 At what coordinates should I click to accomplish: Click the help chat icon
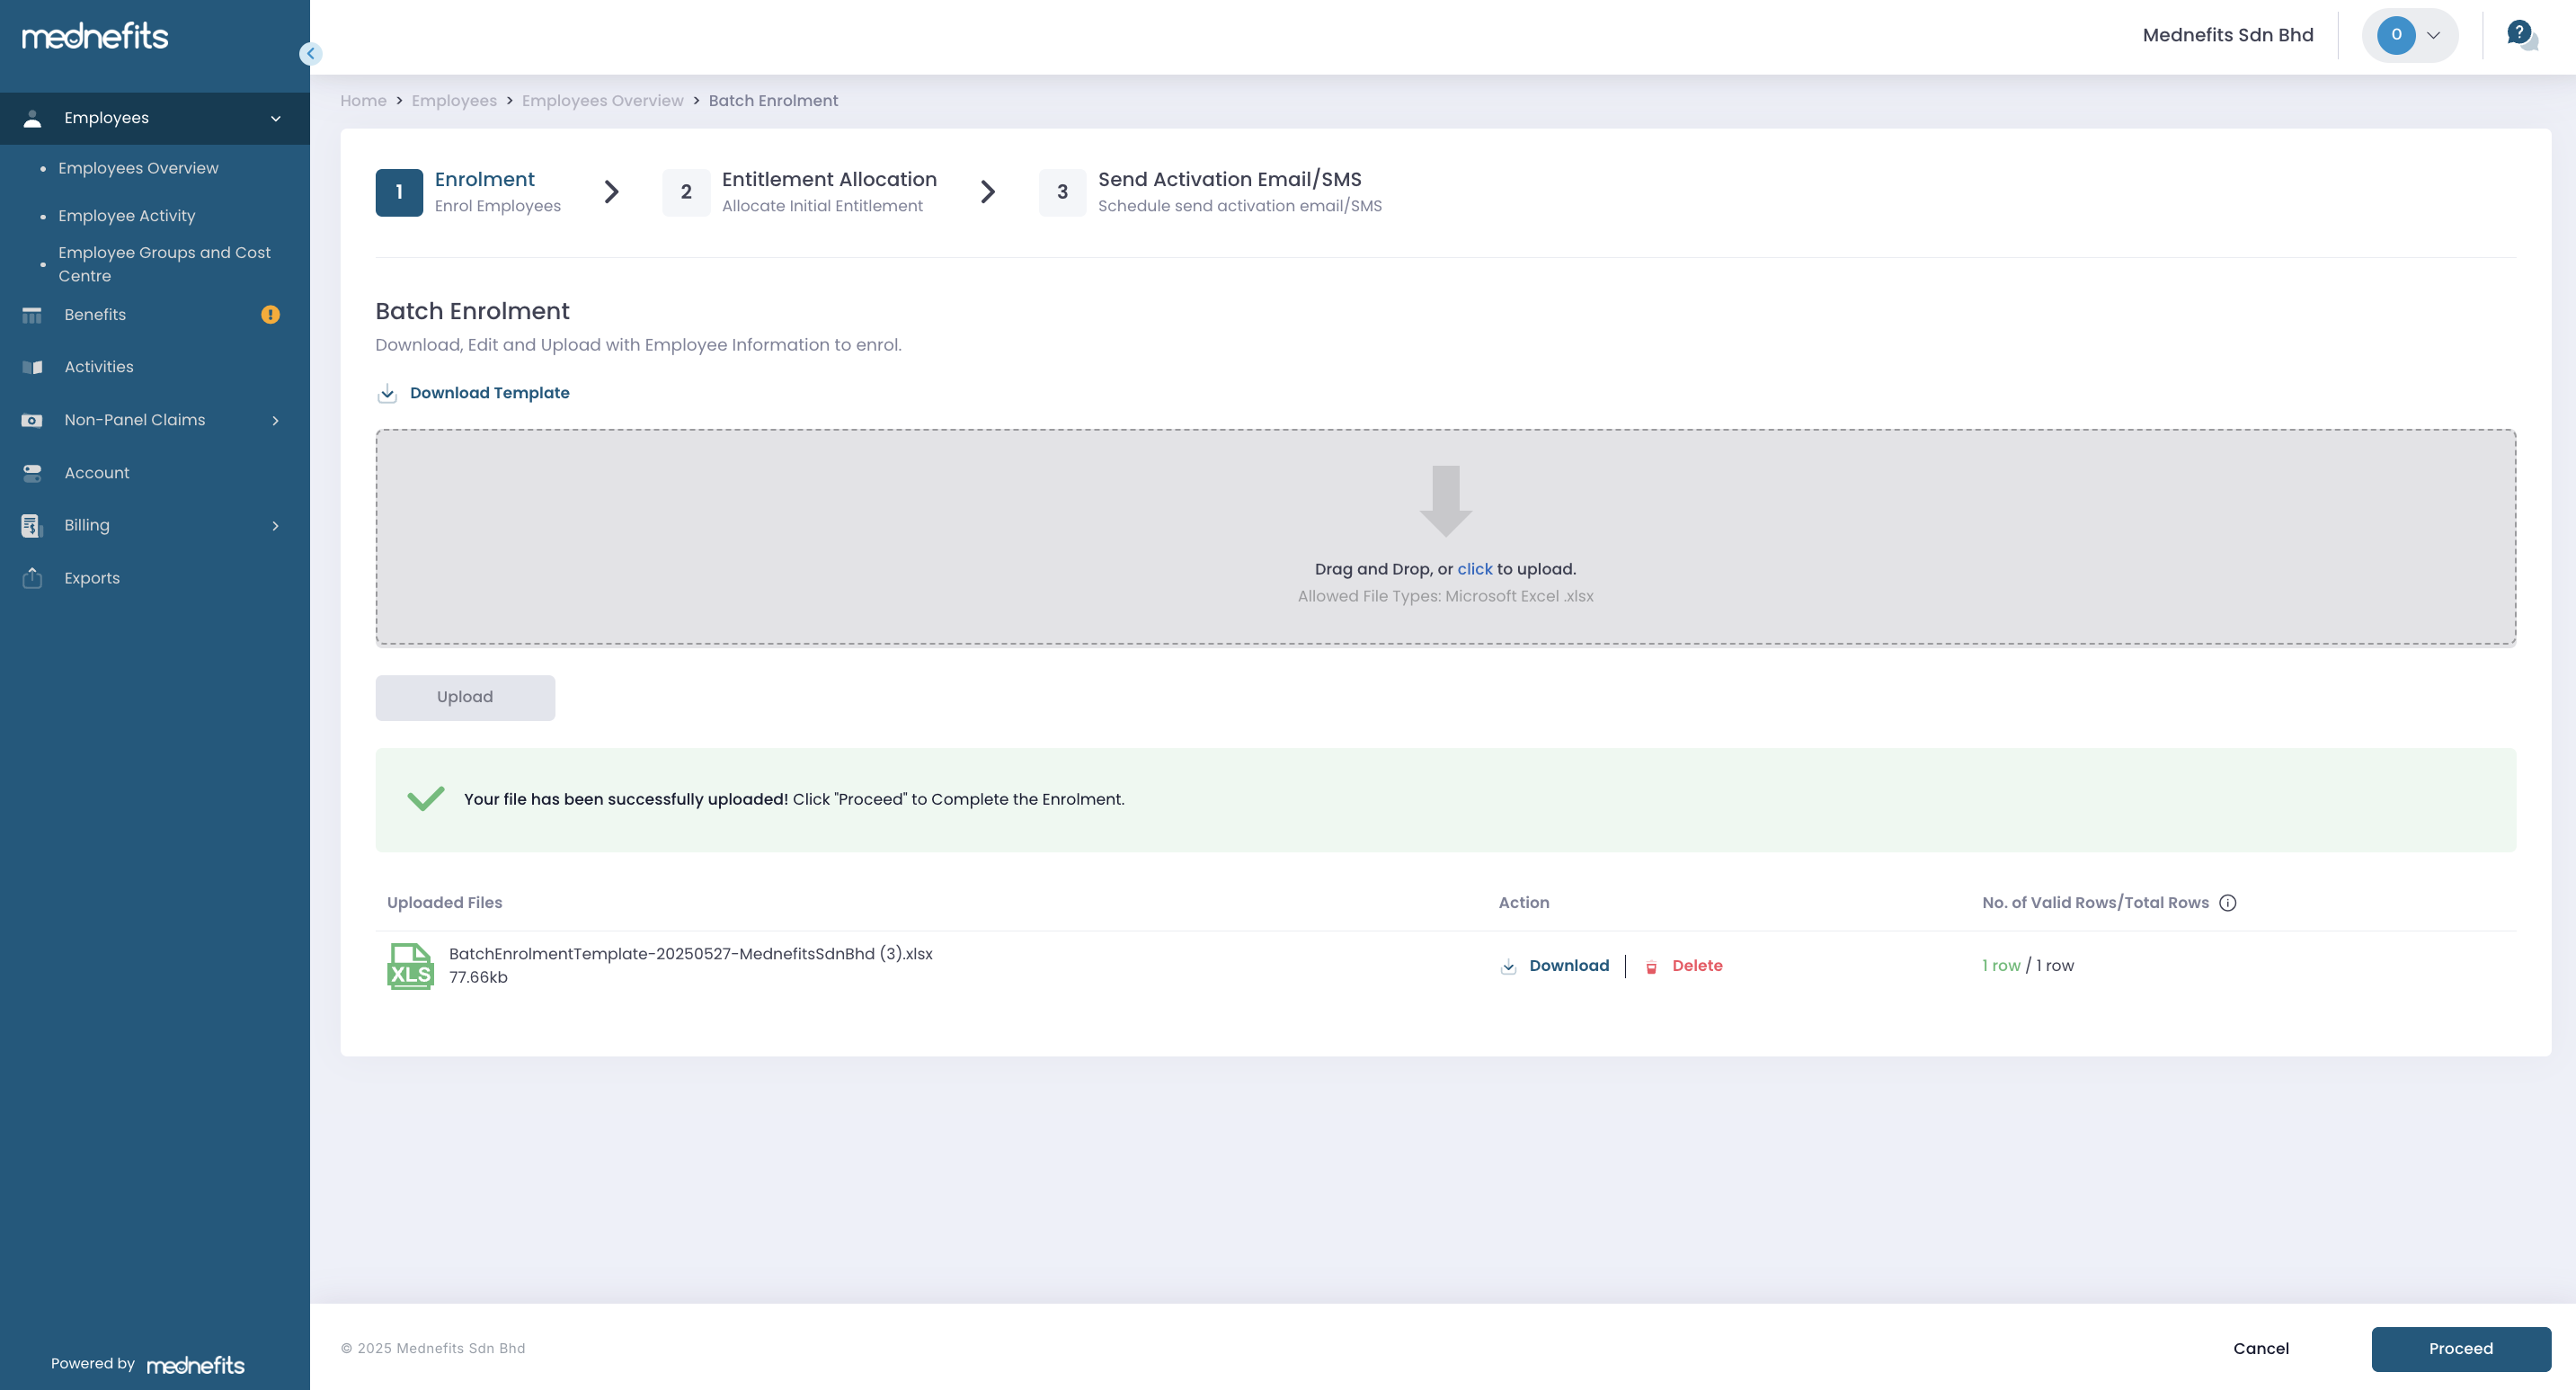click(x=2521, y=35)
